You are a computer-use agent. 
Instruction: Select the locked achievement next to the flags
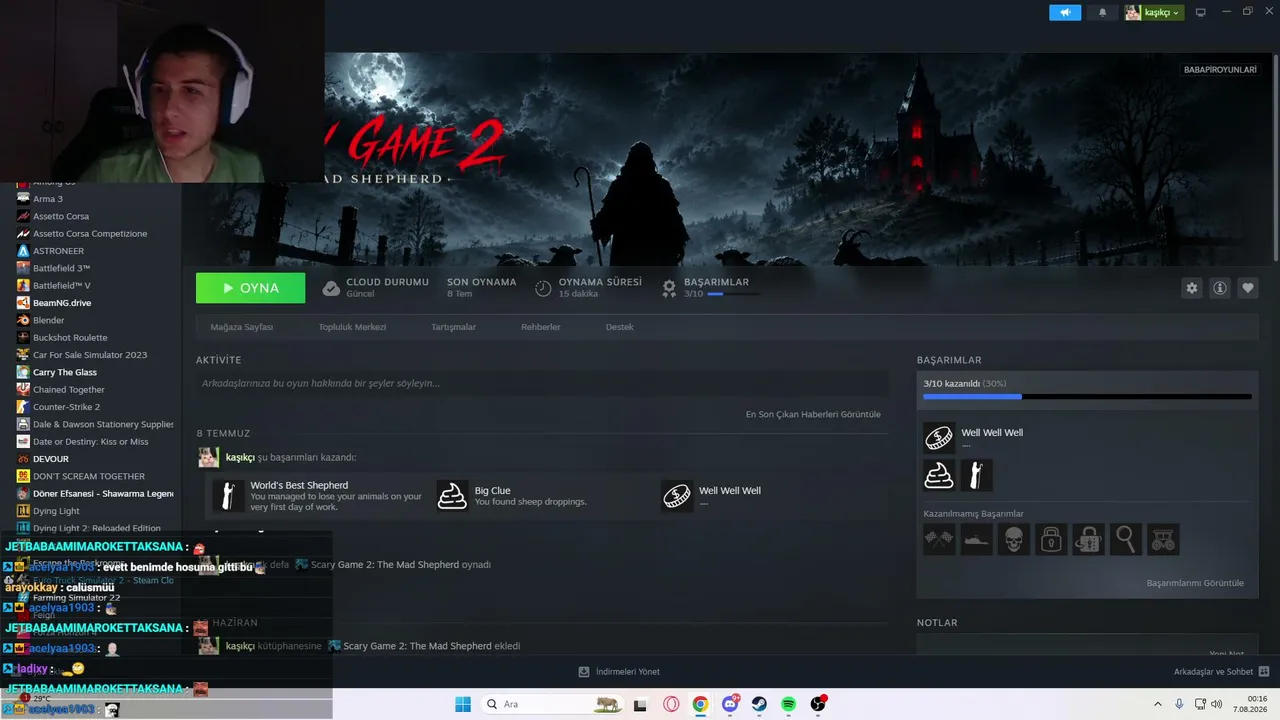point(976,539)
